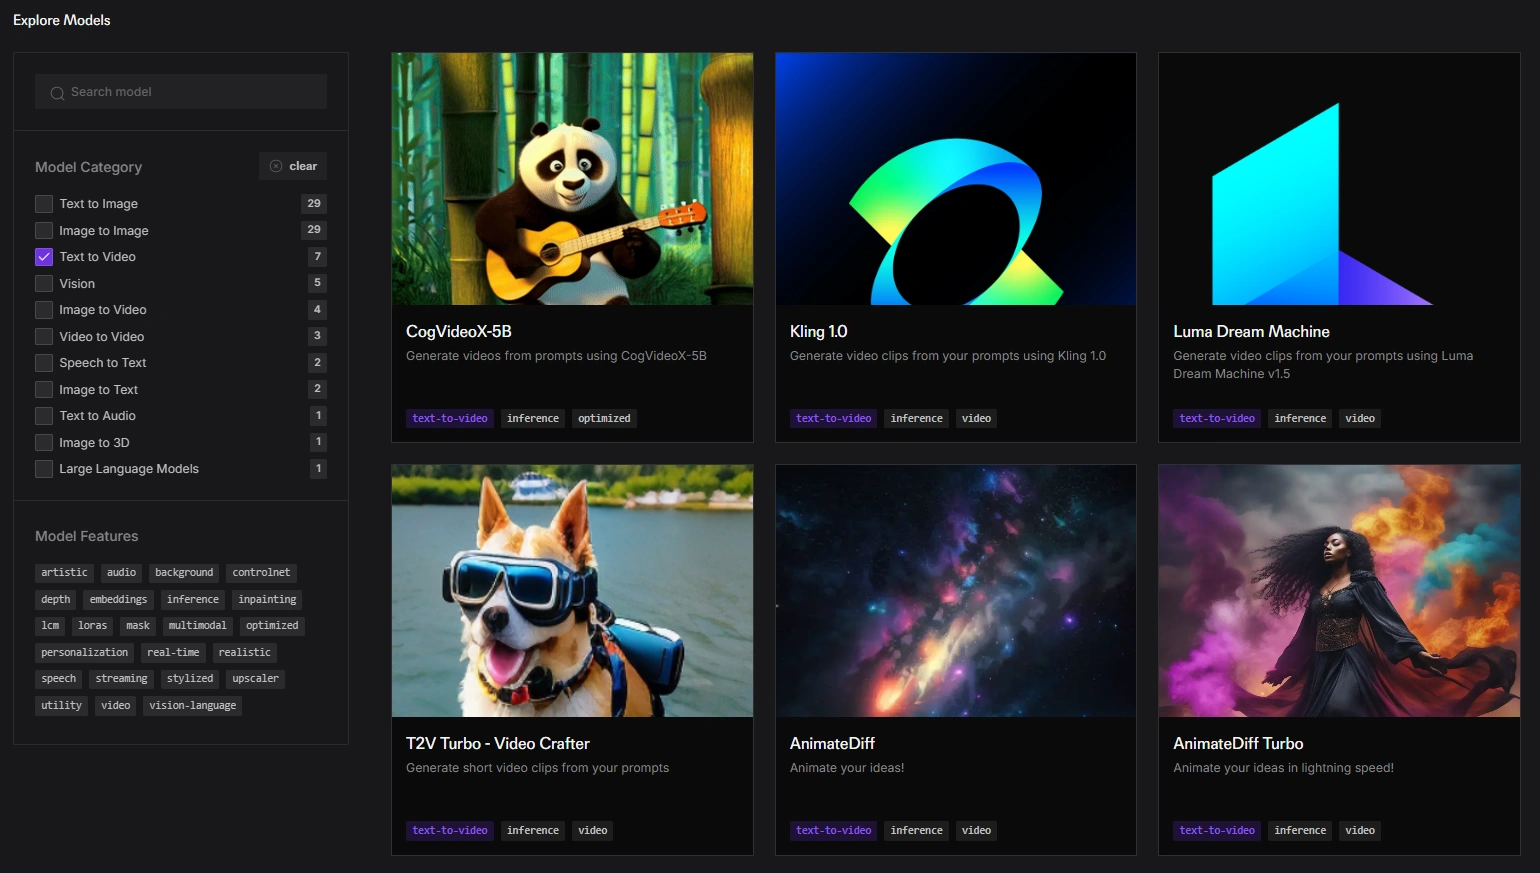Image resolution: width=1540 pixels, height=873 pixels.
Task: Open the panda with guitar thumbnail
Action: pos(572,179)
